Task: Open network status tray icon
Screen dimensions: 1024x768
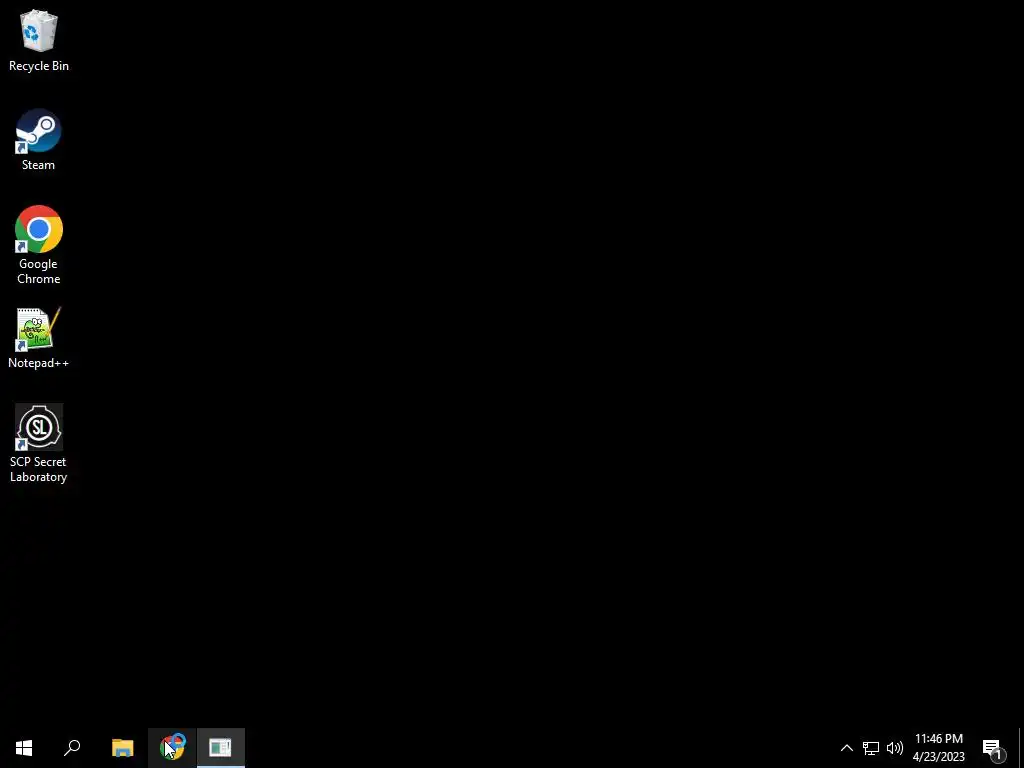Action: 871,748
